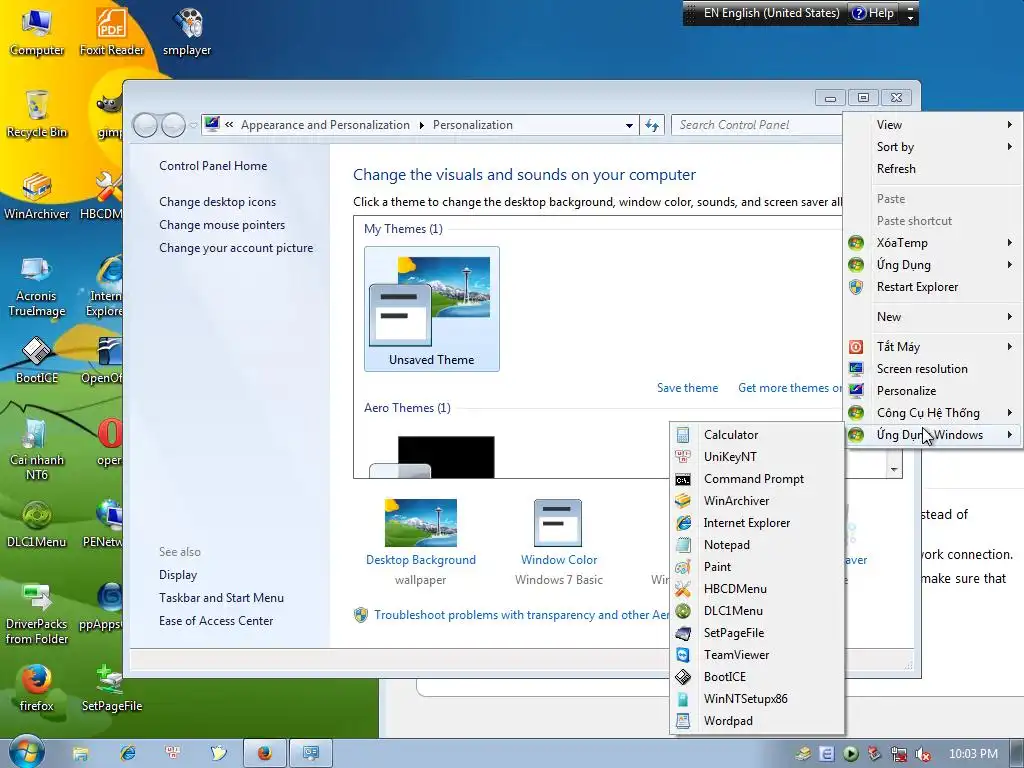
Task: Click Change mouse pointers link
Action: coord(222,225)
